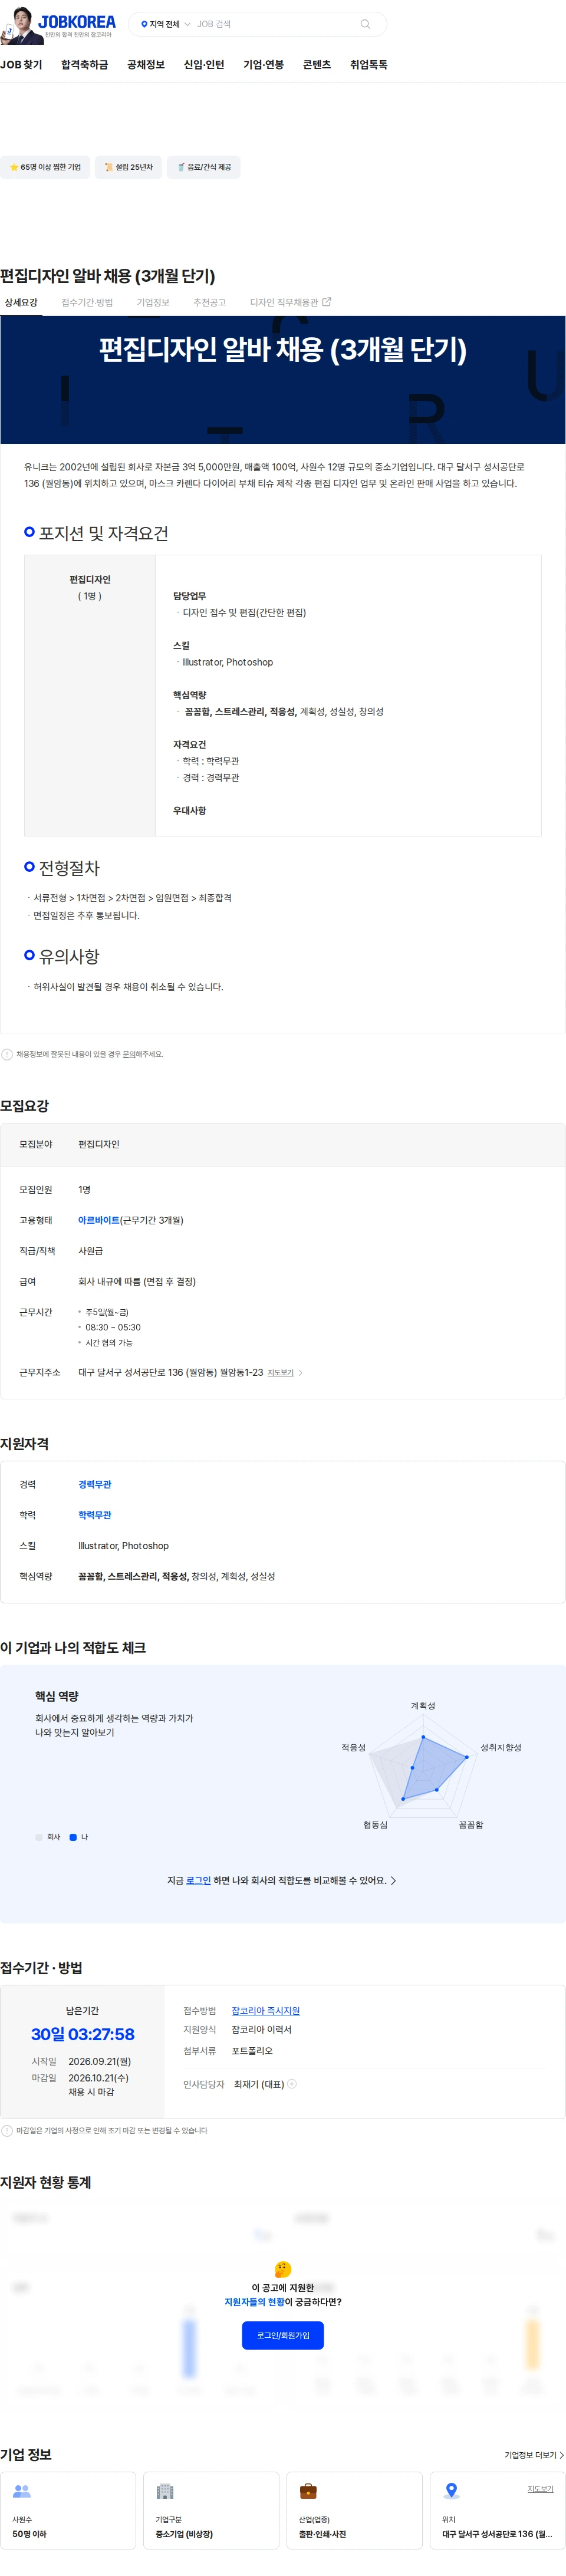566x2576 pixels.
Task: Click the info icon beside 최재기 (대표)
Action: 292,2084
